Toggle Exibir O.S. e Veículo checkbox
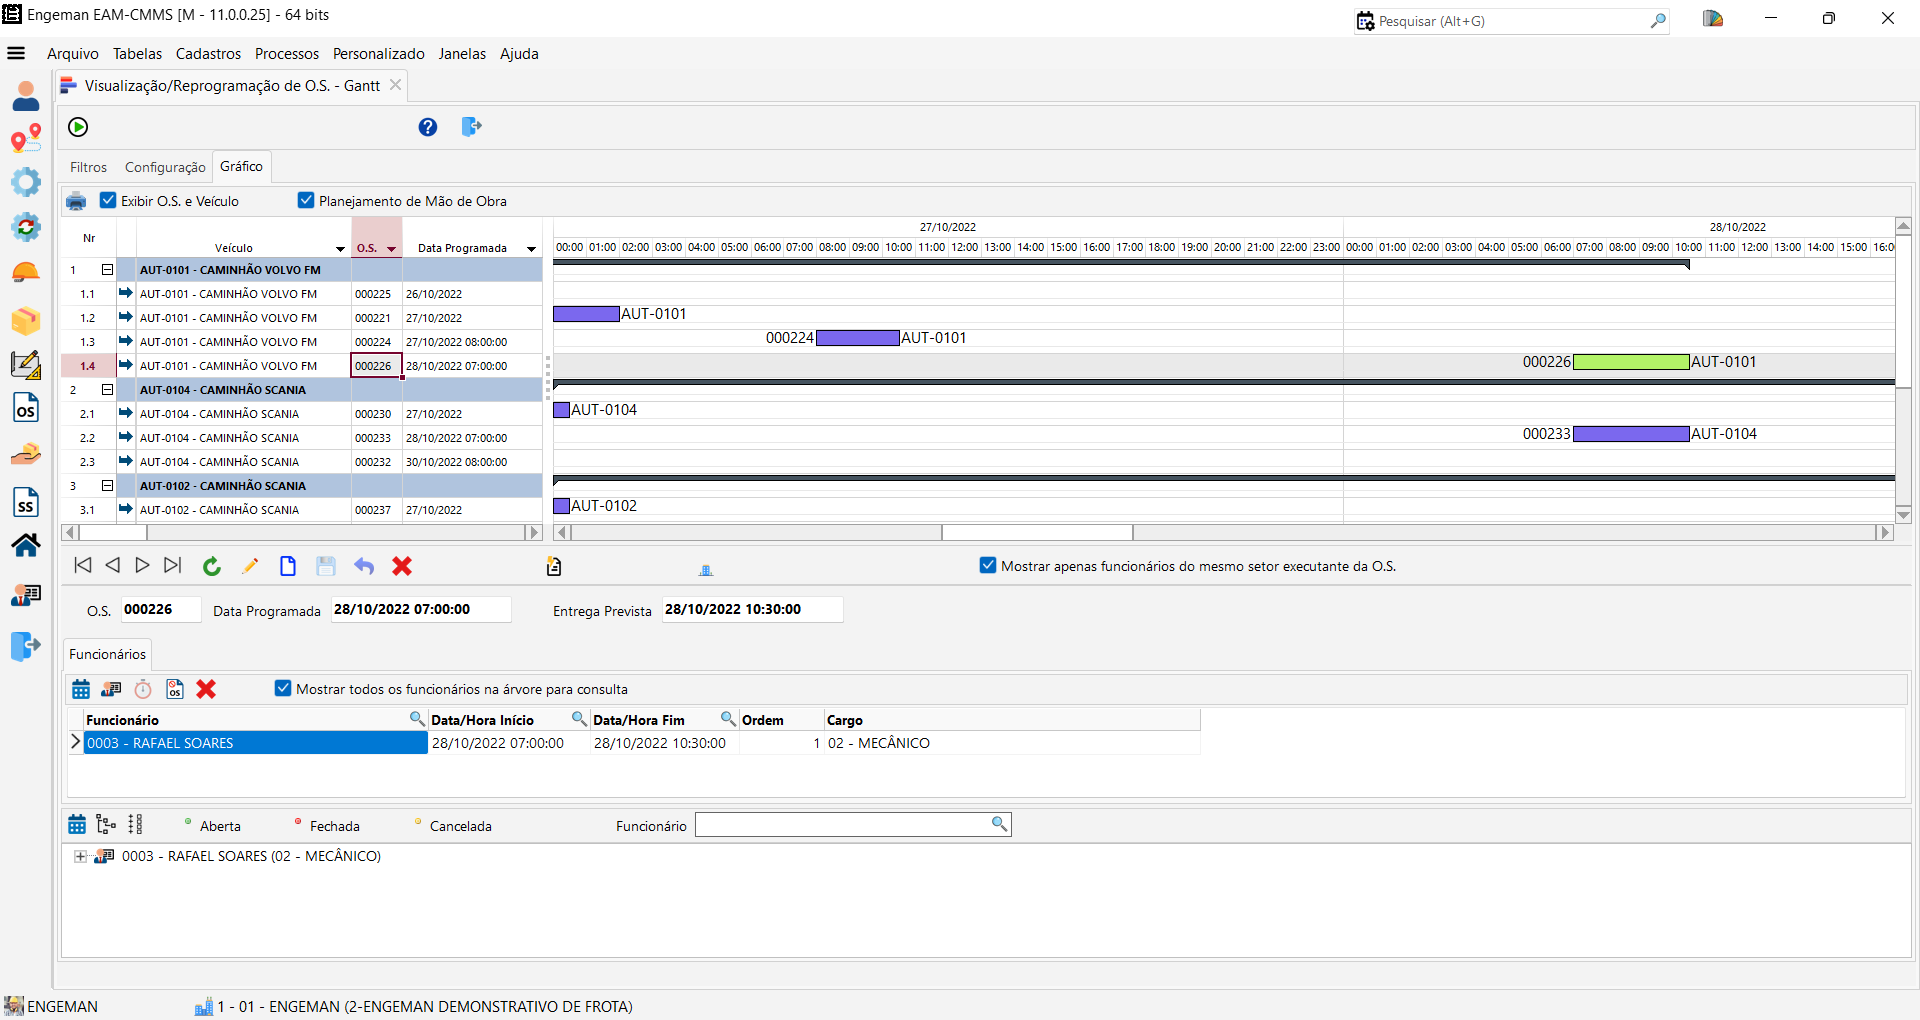Screen dimensions: 1920x1020 point(109,201)
